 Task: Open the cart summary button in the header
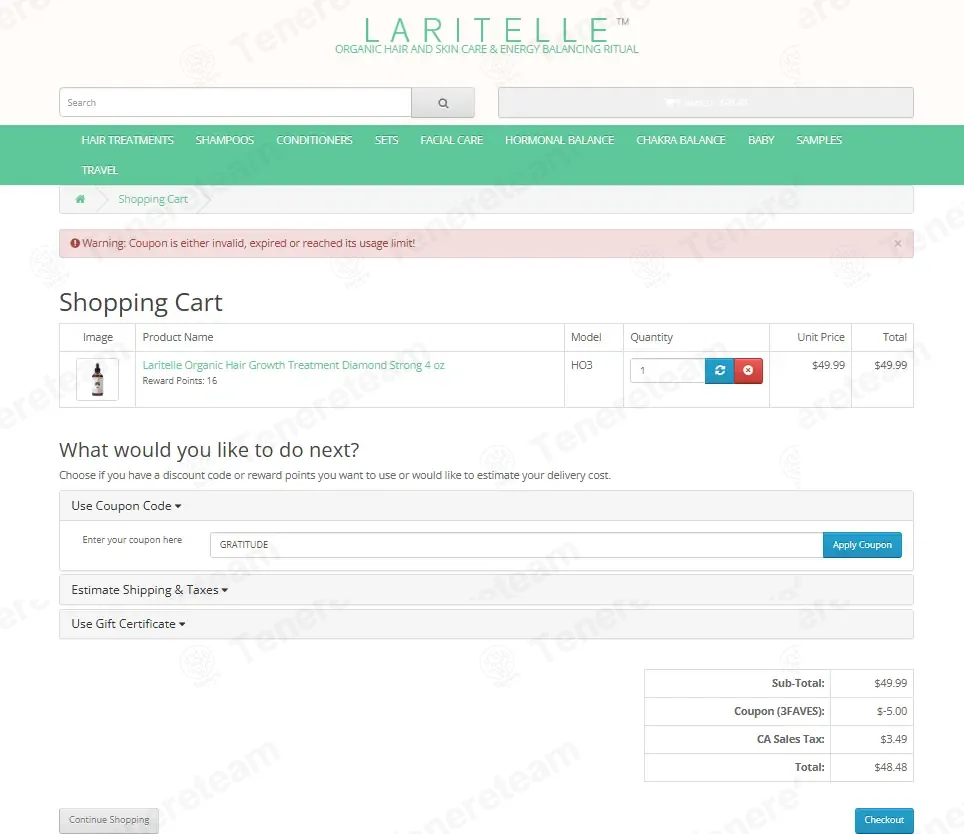(x=706, y=103)
